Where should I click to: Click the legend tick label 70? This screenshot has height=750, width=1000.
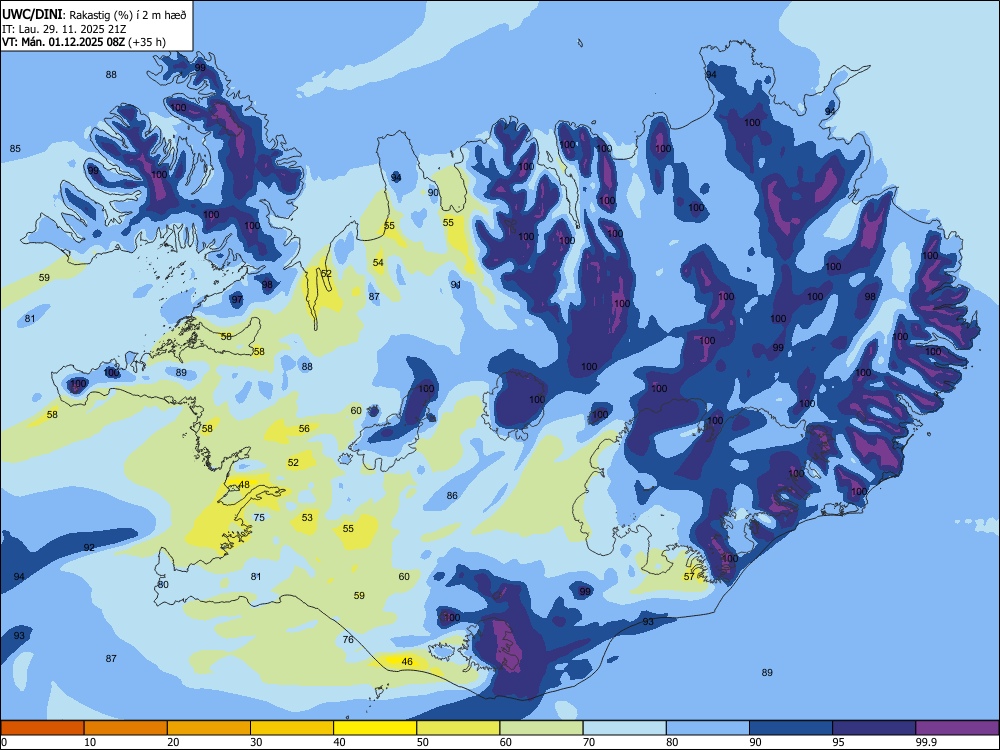tap(589, 742)
